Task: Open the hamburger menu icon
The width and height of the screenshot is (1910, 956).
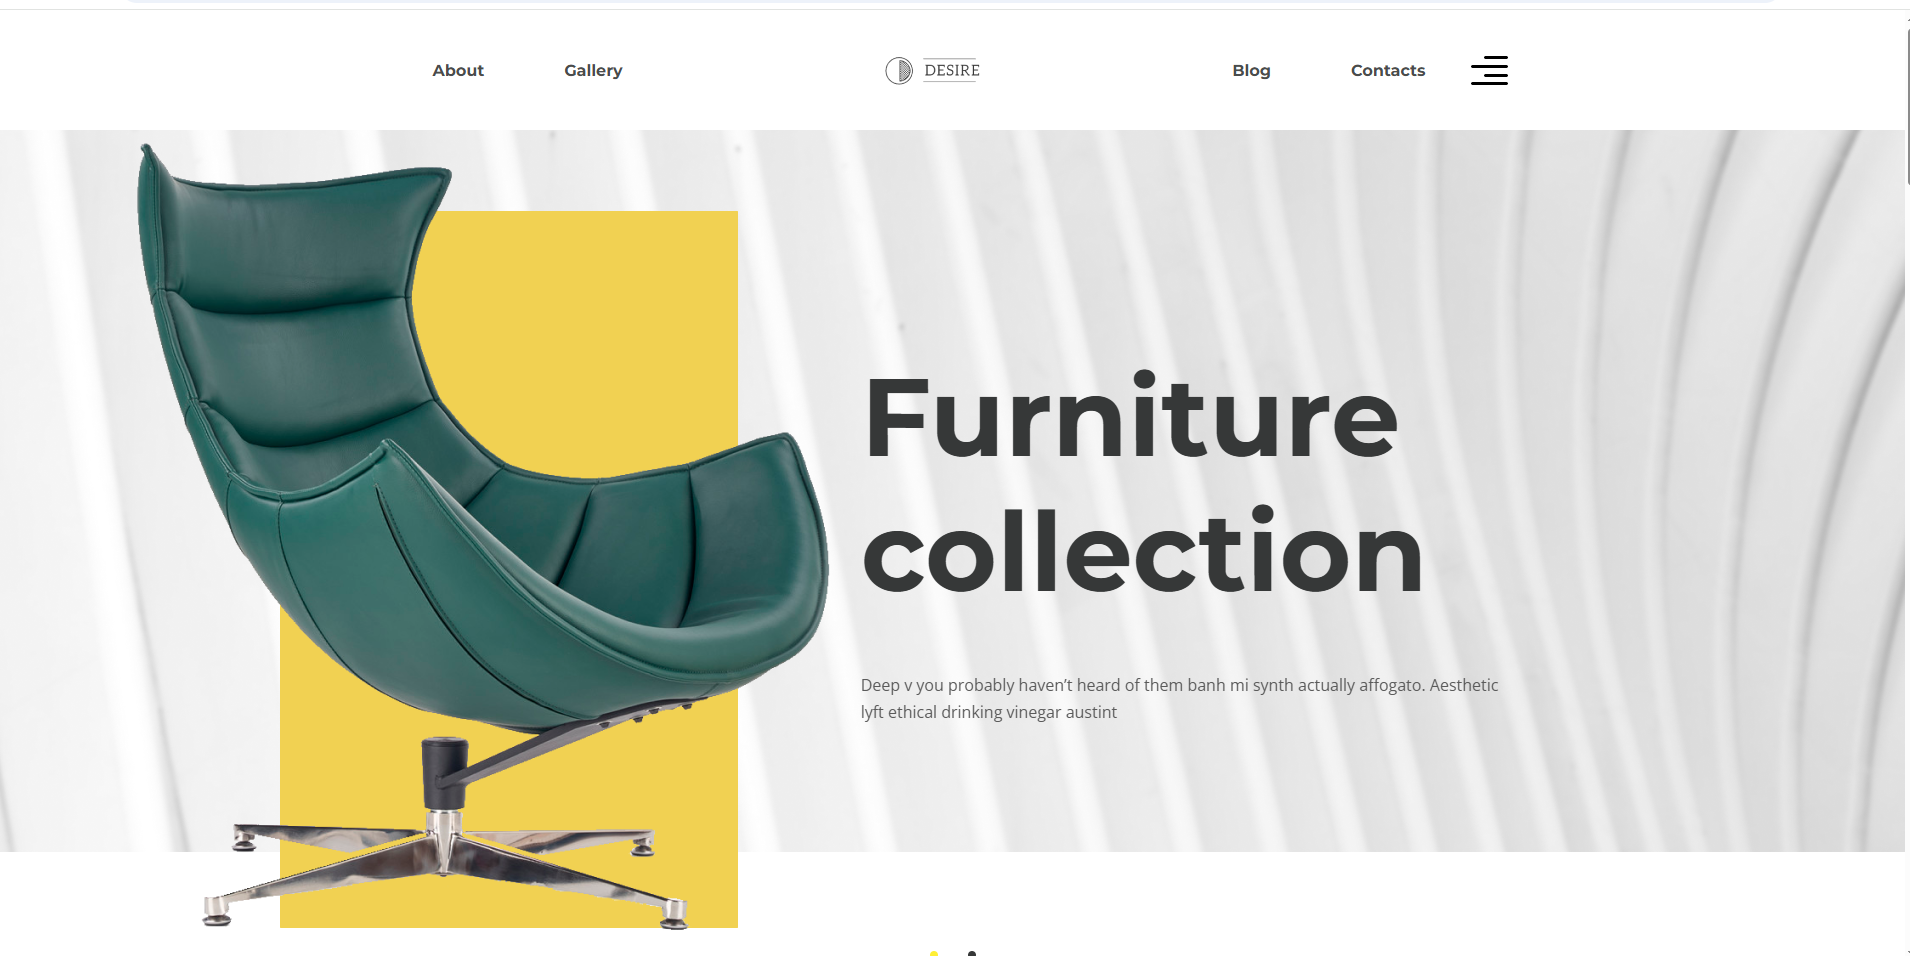Action: click(x=1489, y=70)
